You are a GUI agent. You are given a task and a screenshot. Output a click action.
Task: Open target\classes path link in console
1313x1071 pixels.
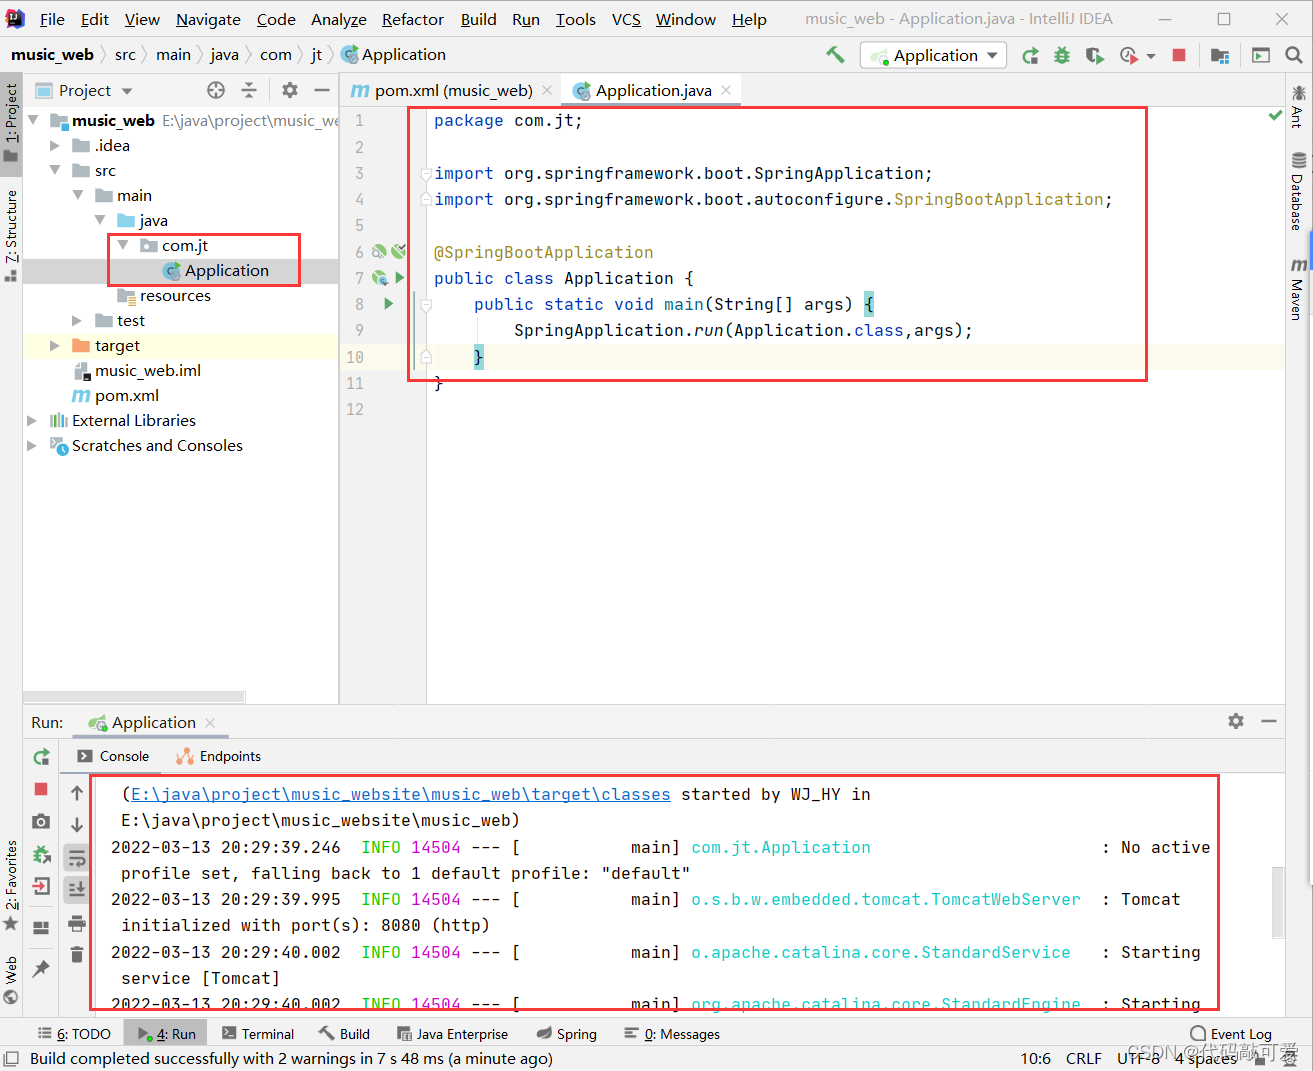(400, 794)
